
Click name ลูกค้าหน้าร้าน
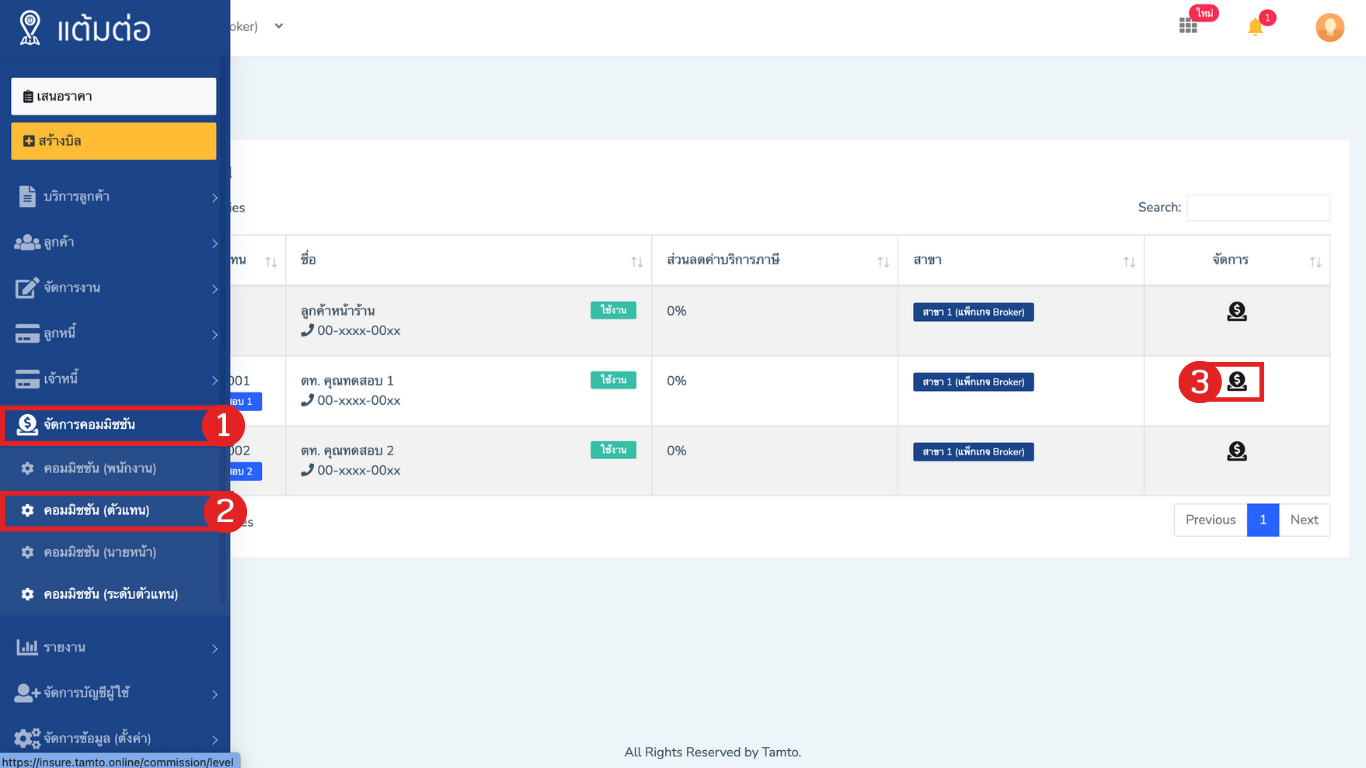338,311
